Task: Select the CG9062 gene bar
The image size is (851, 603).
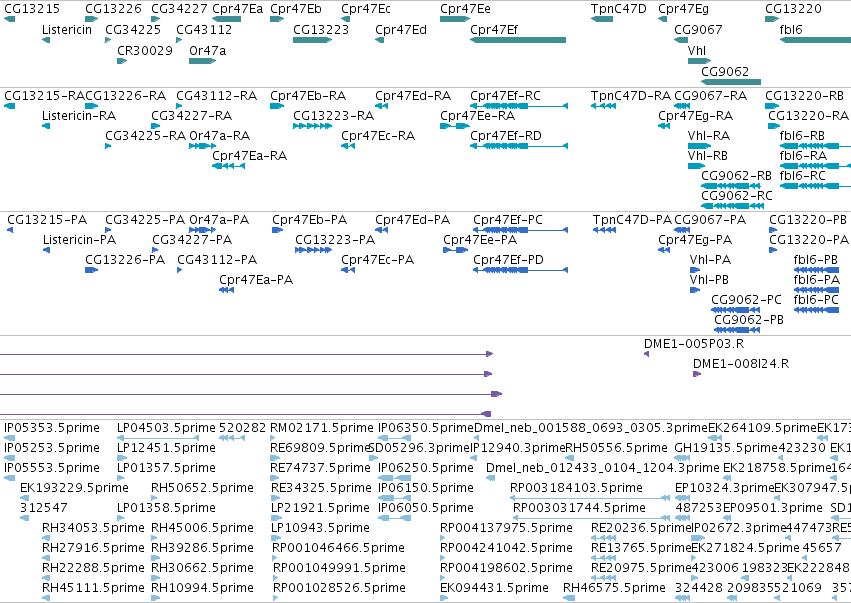Action: point(731,81)
